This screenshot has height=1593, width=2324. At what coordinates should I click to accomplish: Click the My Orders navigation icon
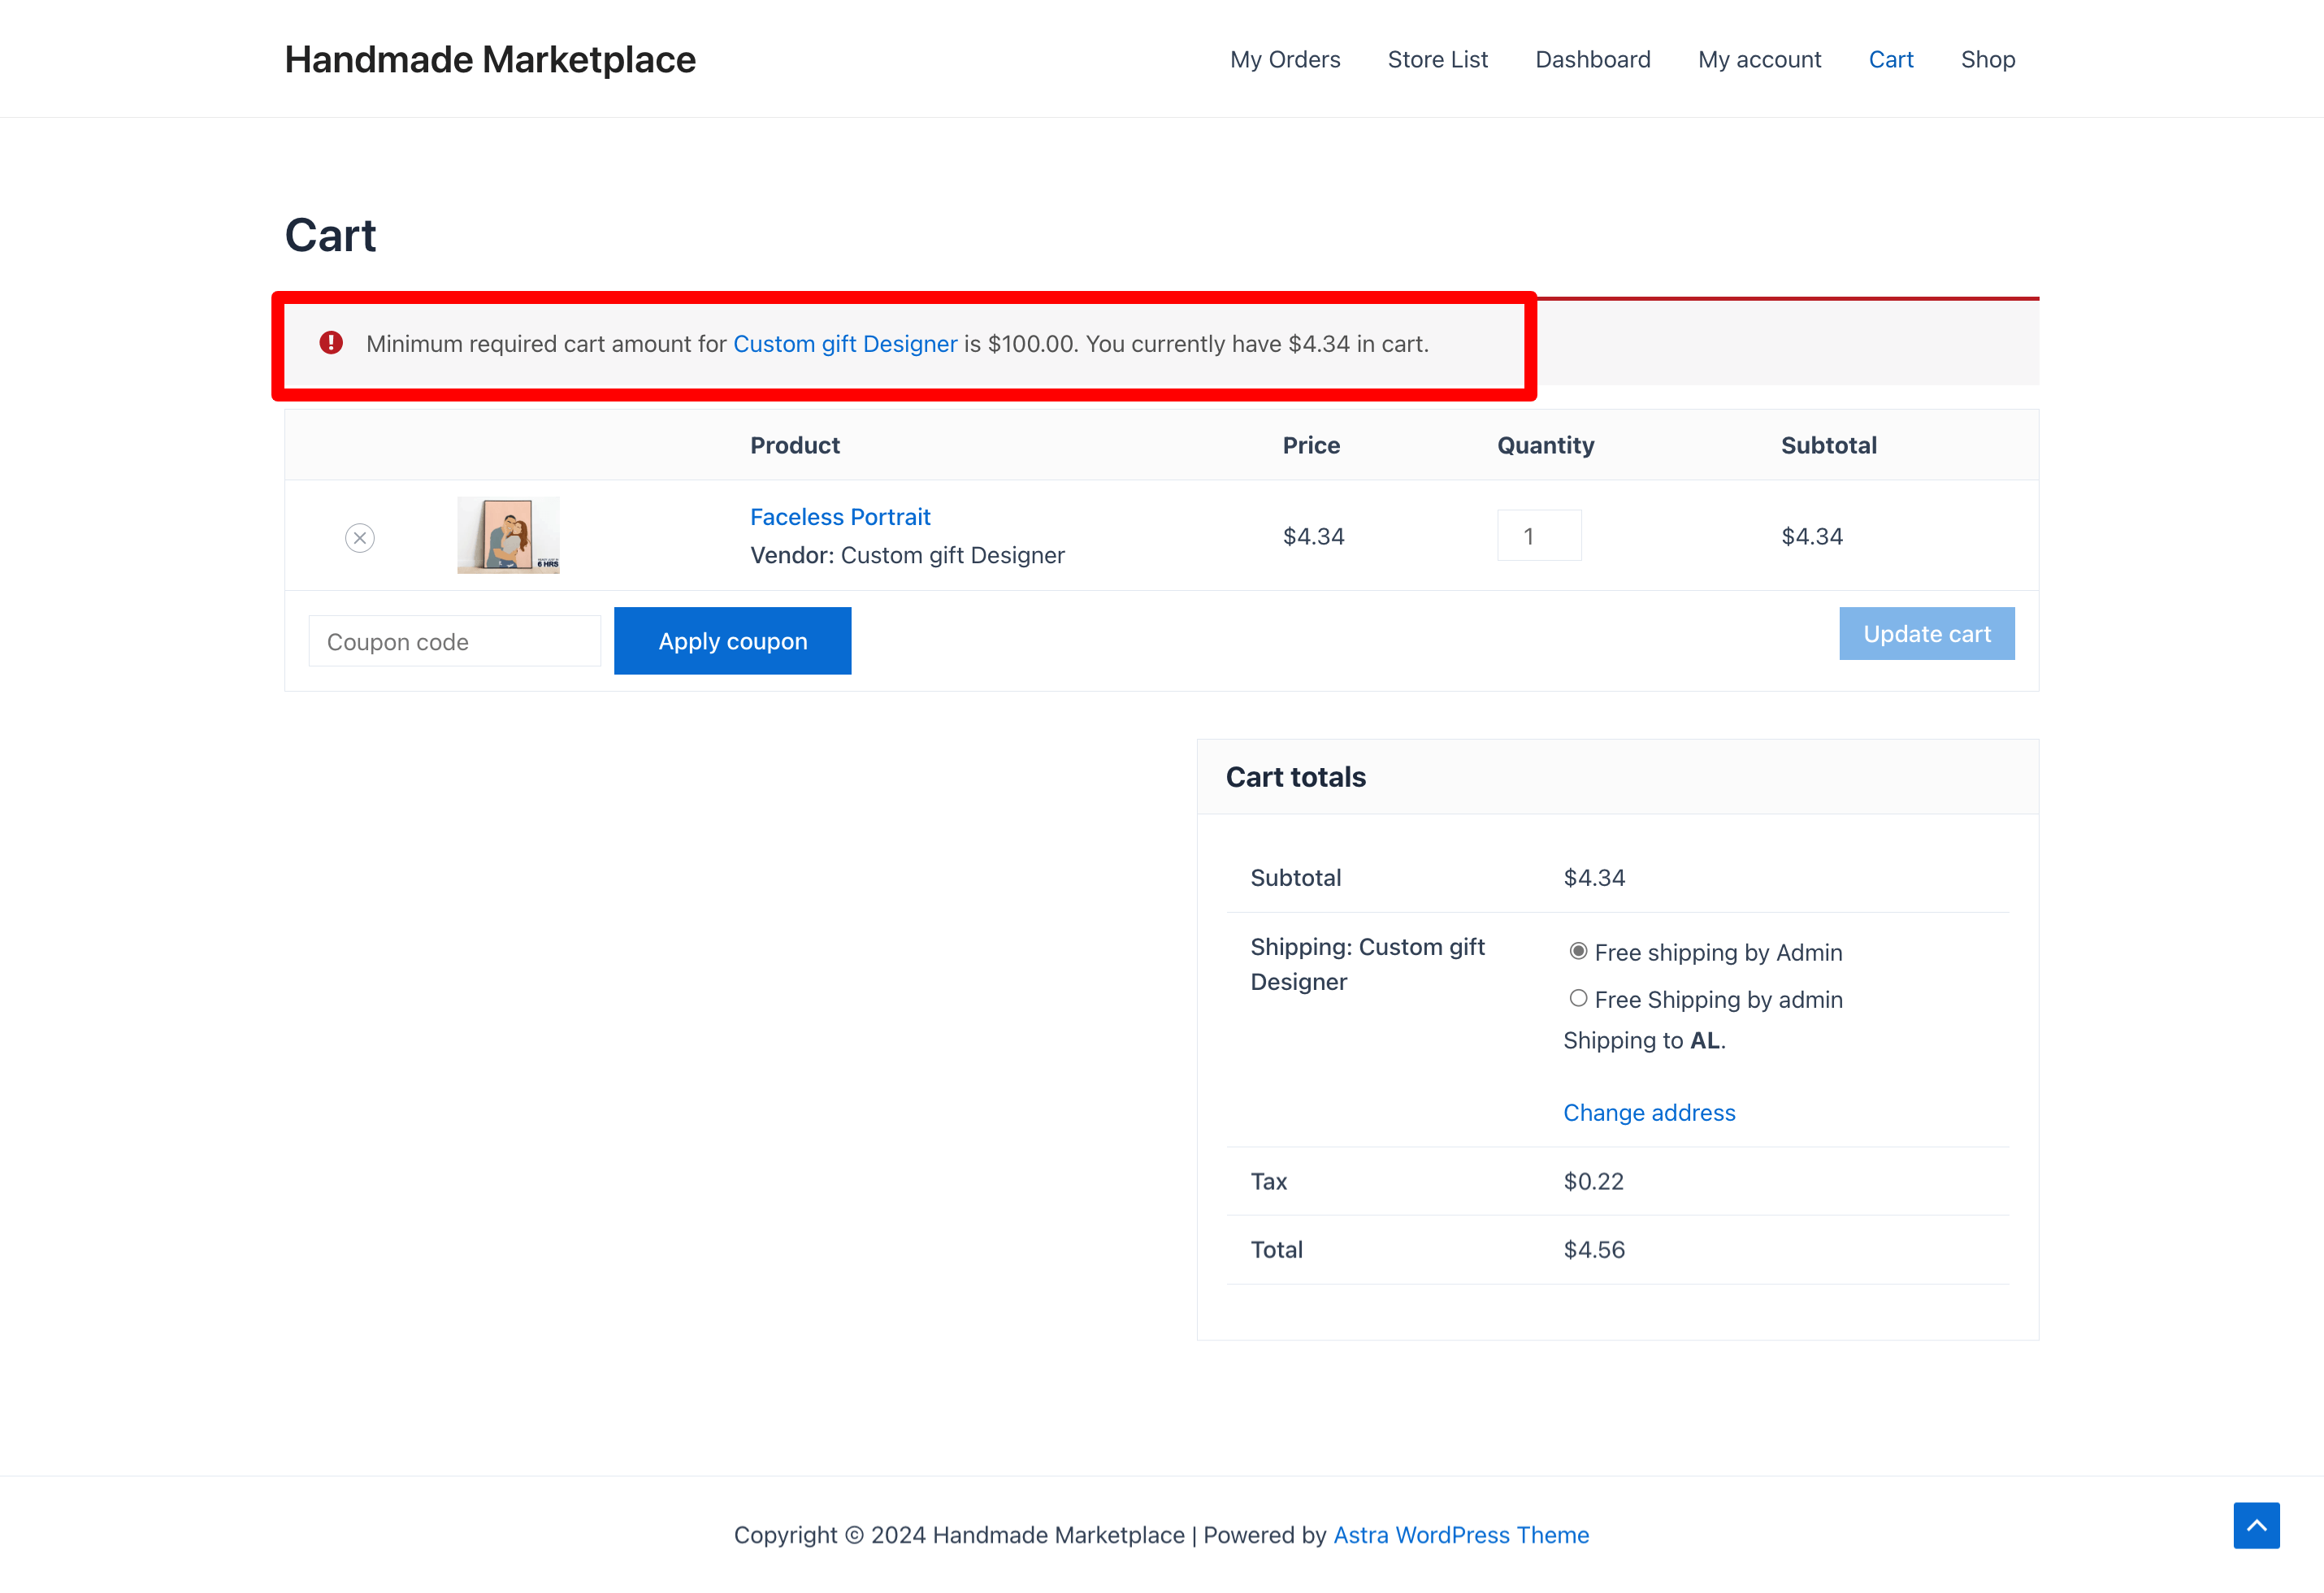(1284, 57)
